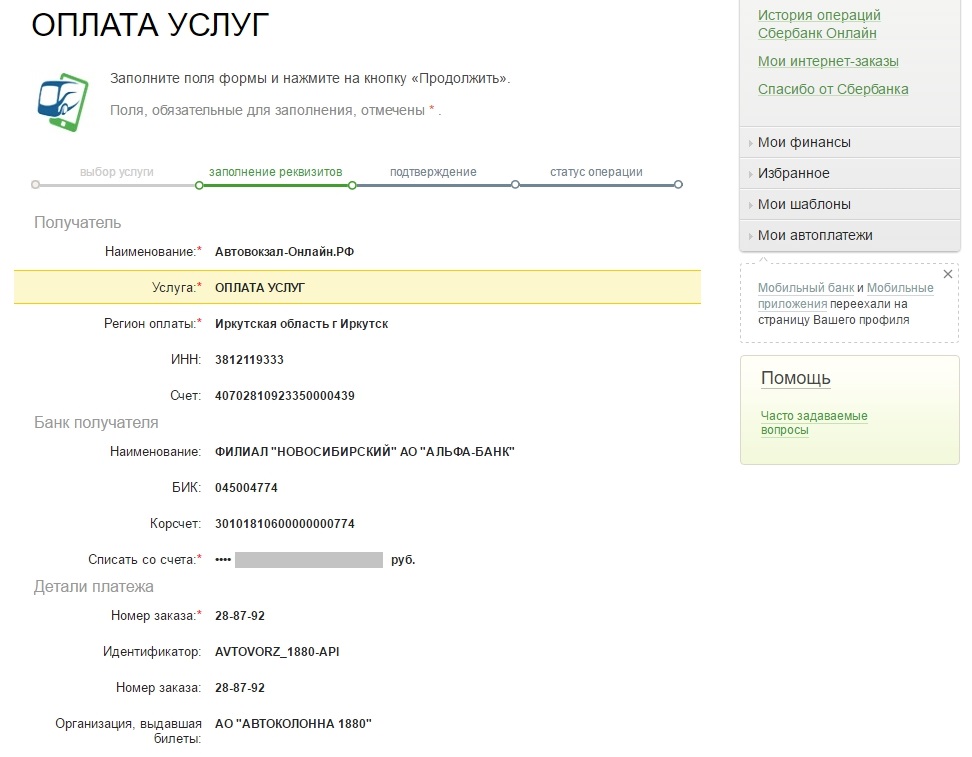Close the mobile bank notice box
The image size is (972, 757).
[x=948, y=274]
